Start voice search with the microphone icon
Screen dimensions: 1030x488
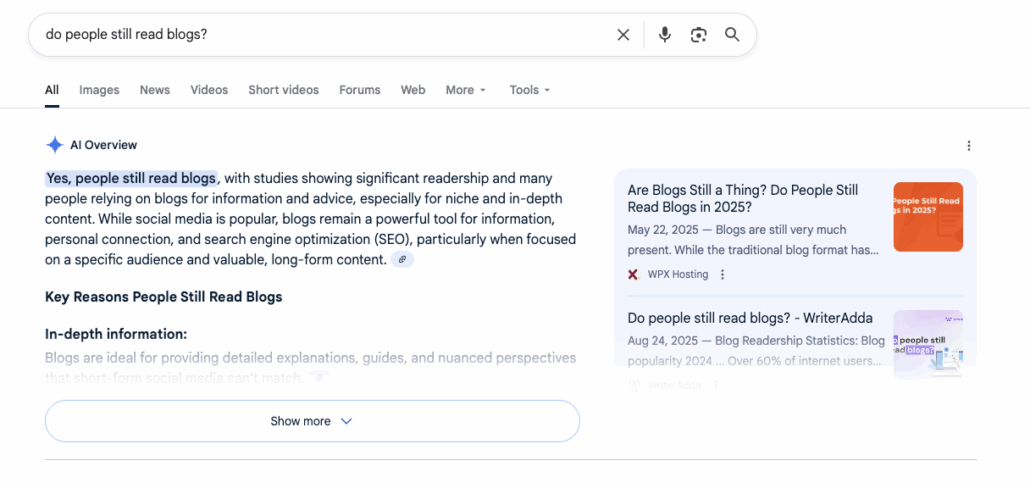coord(664,35)
